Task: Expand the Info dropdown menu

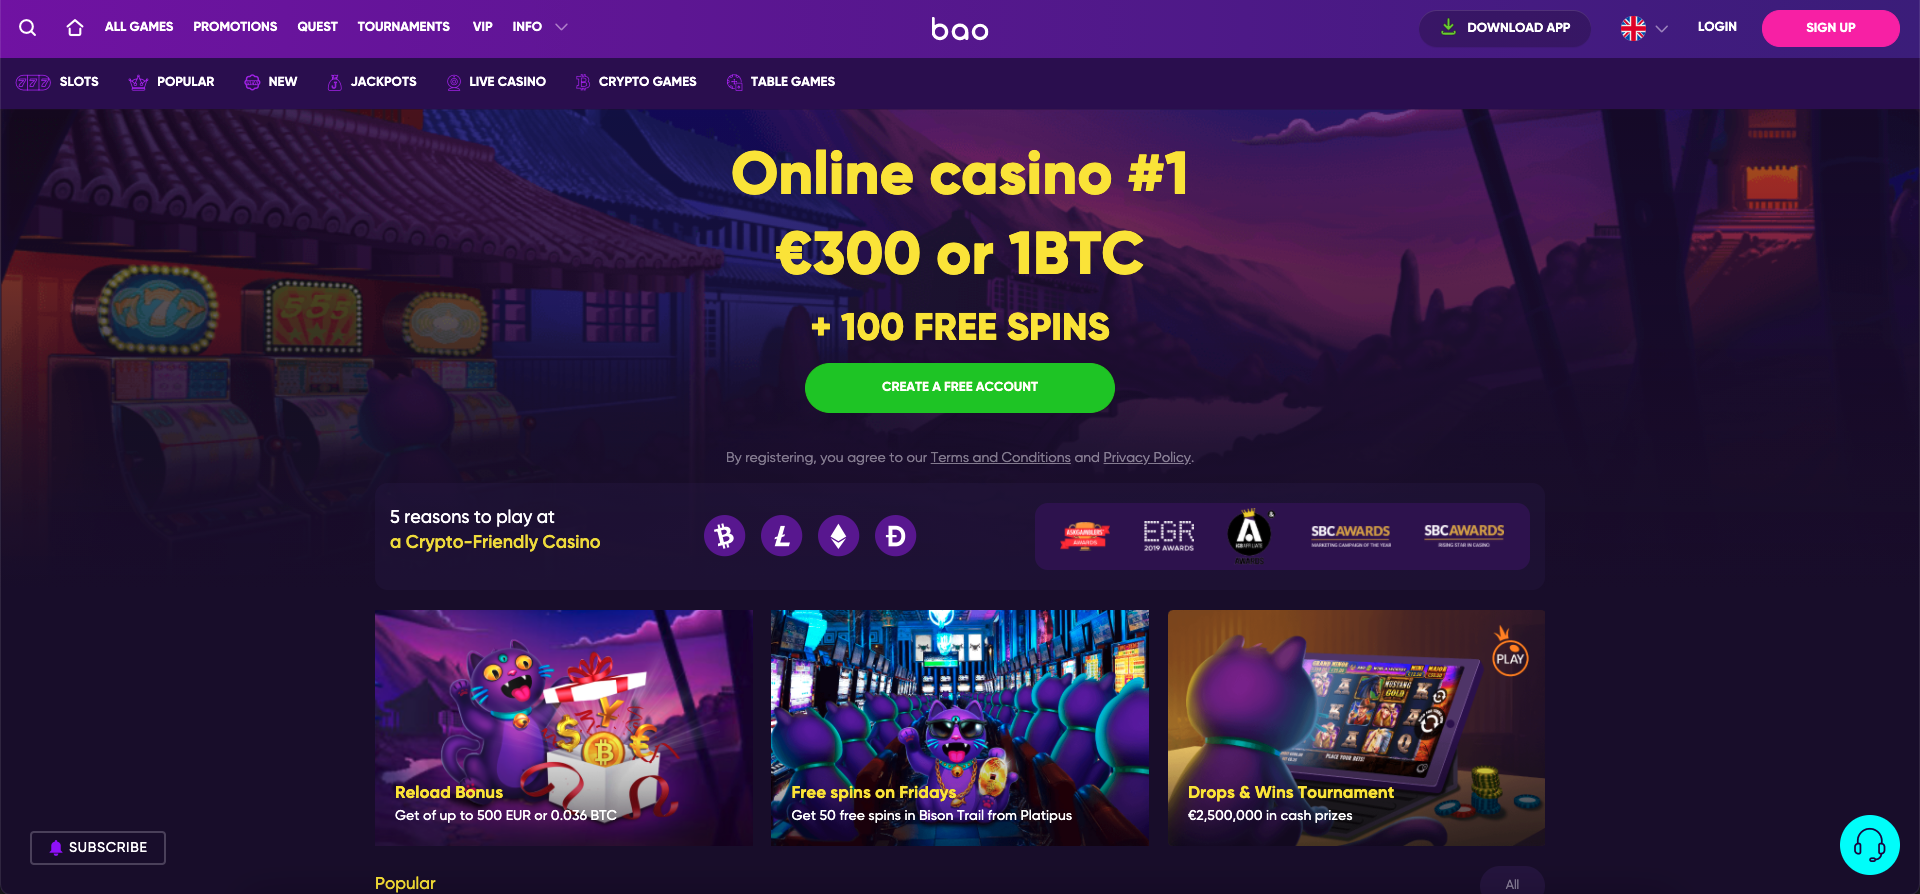Action: [x=540, y=27]
